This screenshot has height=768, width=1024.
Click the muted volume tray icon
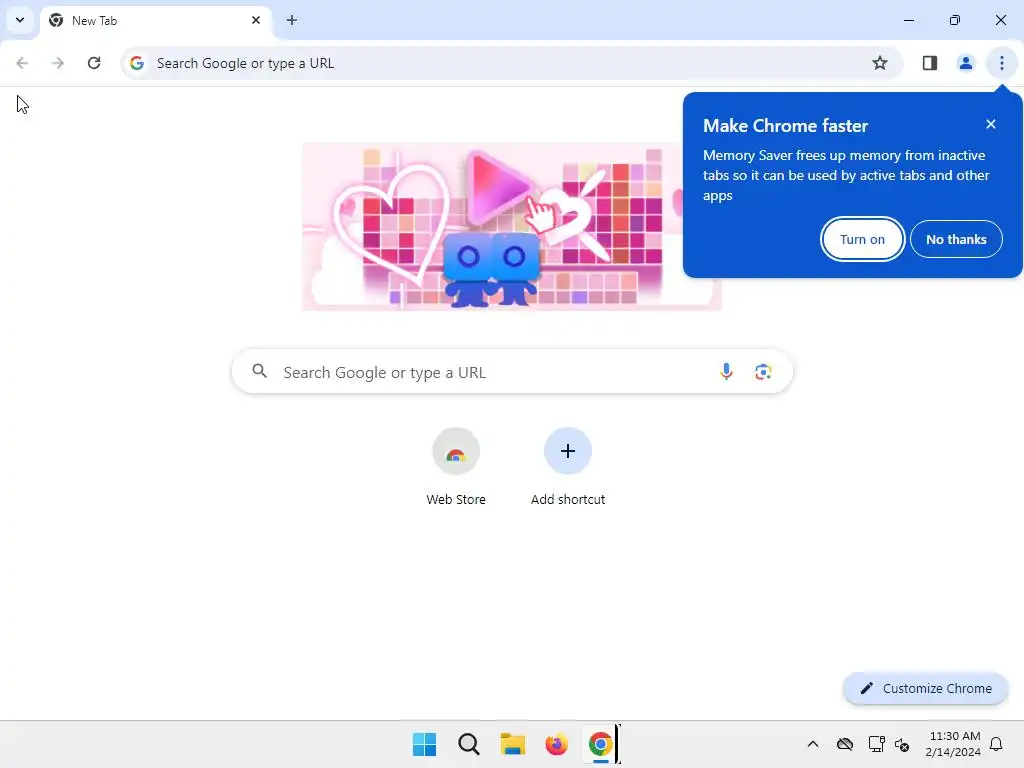coord(903,744)
